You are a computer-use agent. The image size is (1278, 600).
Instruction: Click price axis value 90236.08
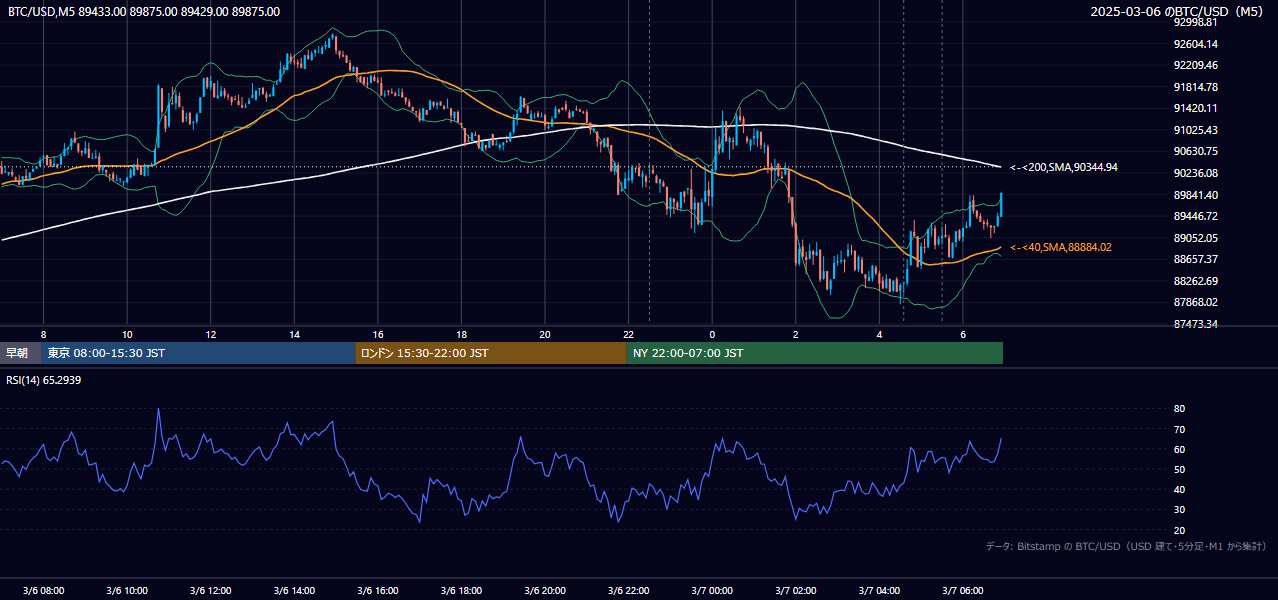pos(1195,173)
